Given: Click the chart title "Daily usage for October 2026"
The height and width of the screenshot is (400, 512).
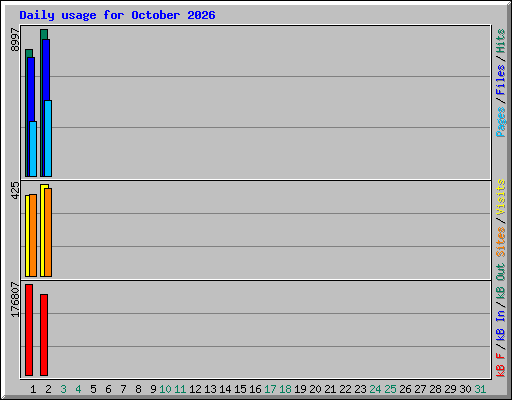Looking at the screenshot, I should click(x=117, y=15).
